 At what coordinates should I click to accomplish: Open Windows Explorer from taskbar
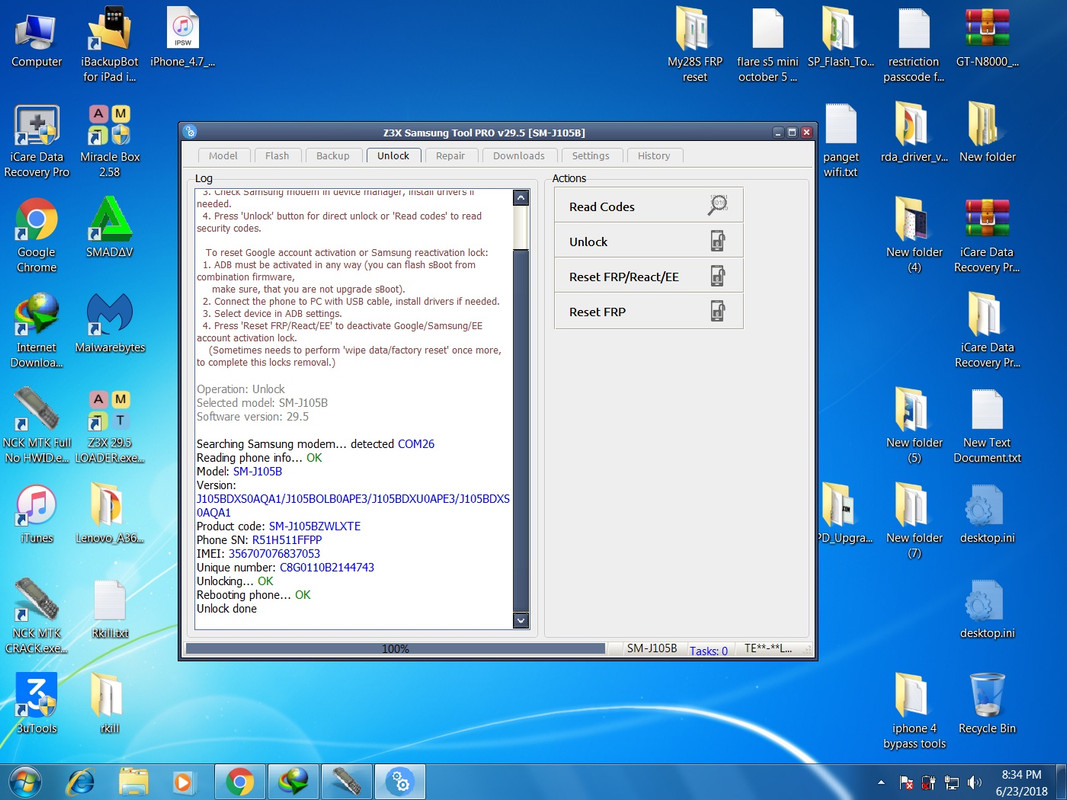coord(133,782)
